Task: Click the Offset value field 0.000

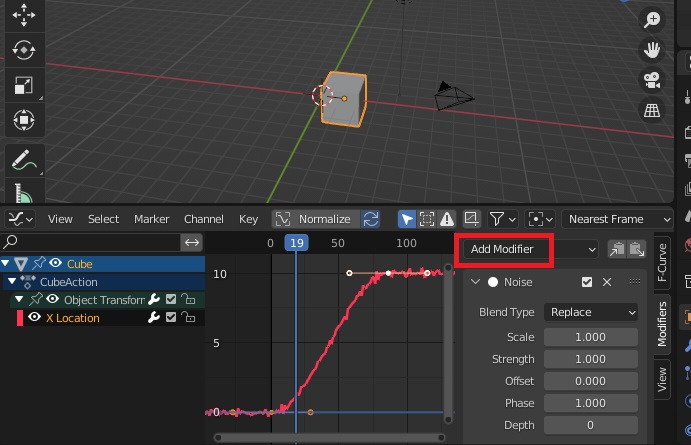Action: [591, 381]
